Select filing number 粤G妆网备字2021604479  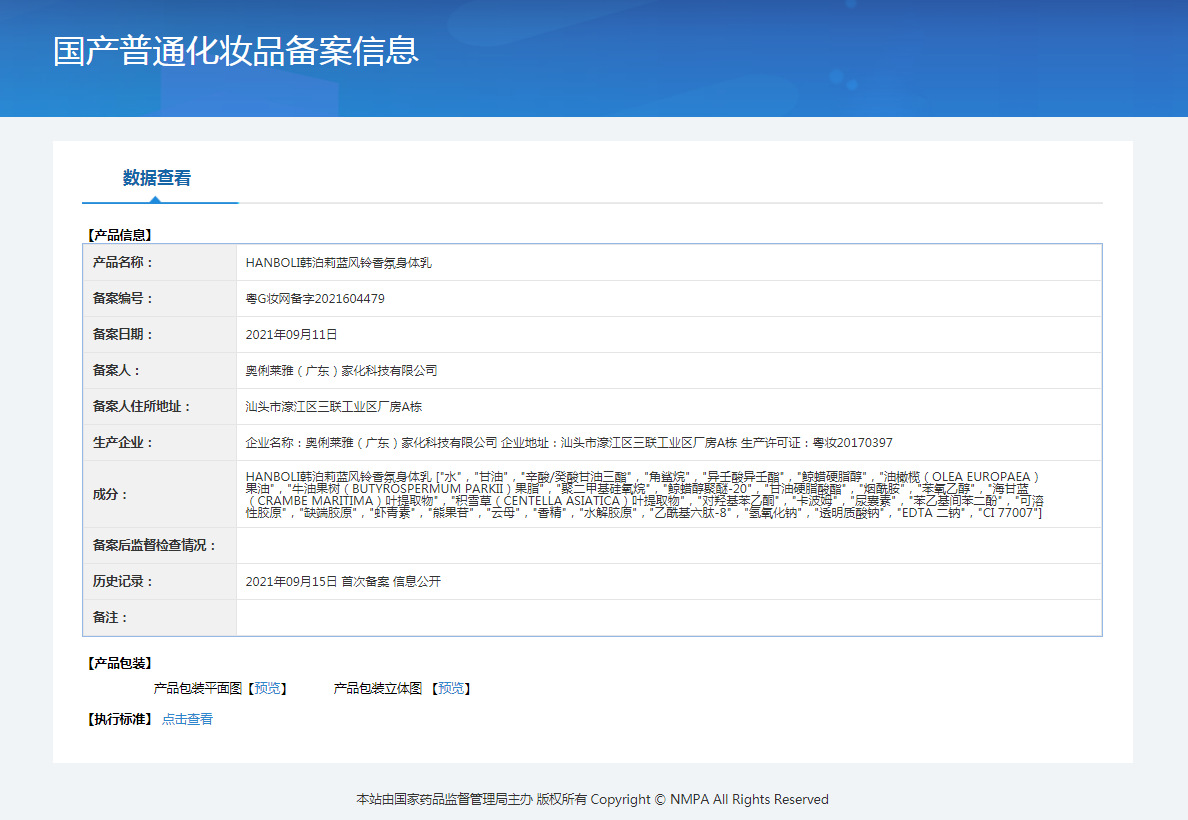tap(315, 299)
